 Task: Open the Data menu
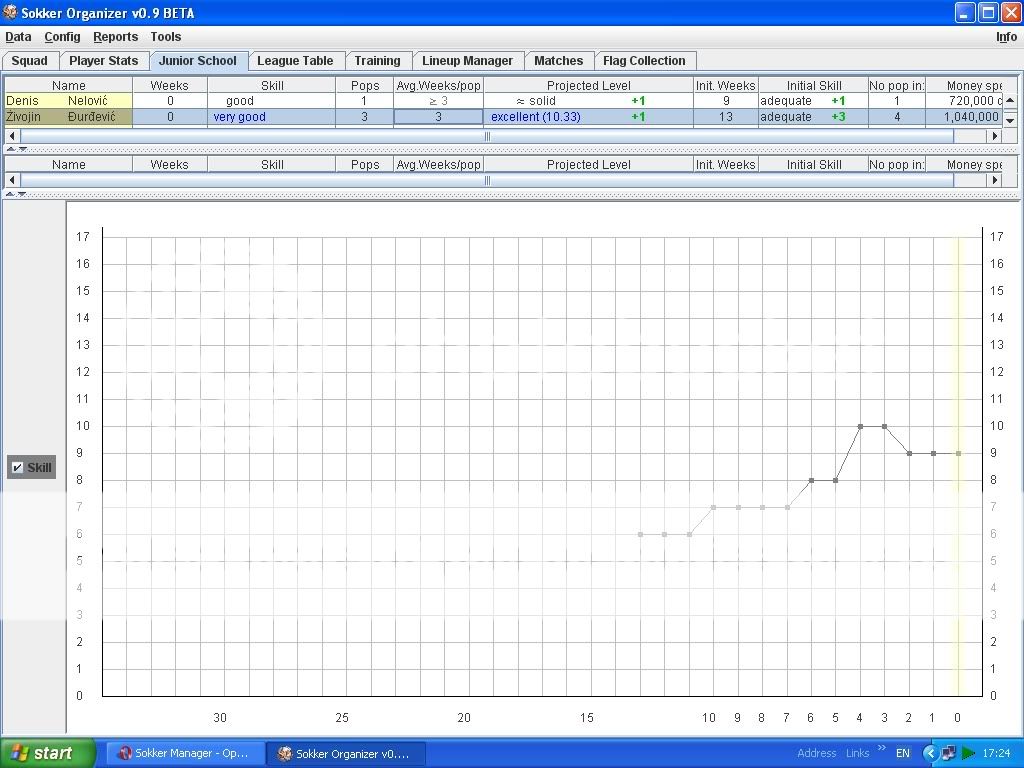(x=18, y=37)
